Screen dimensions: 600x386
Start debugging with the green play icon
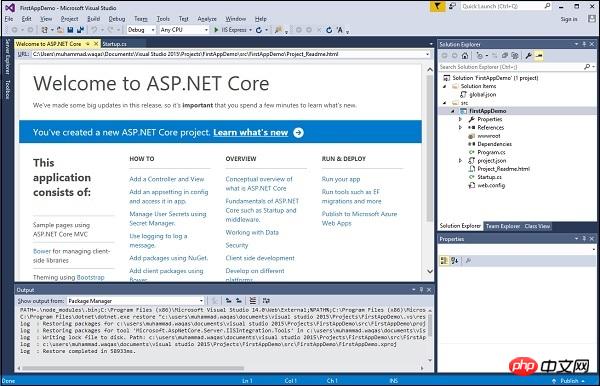(x=216, y=30)
